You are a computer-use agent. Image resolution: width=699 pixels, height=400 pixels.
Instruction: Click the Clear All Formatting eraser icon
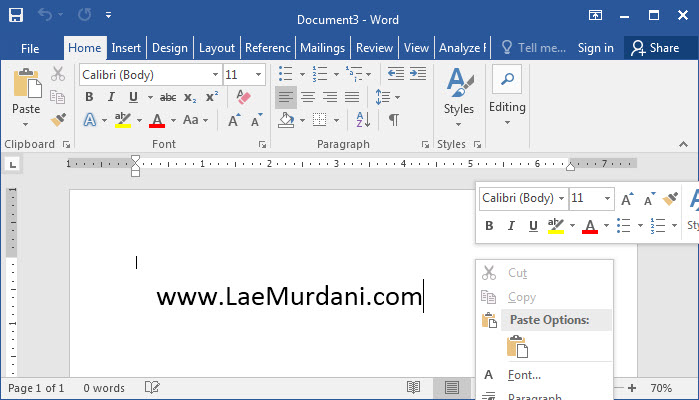tap(243, 97)
